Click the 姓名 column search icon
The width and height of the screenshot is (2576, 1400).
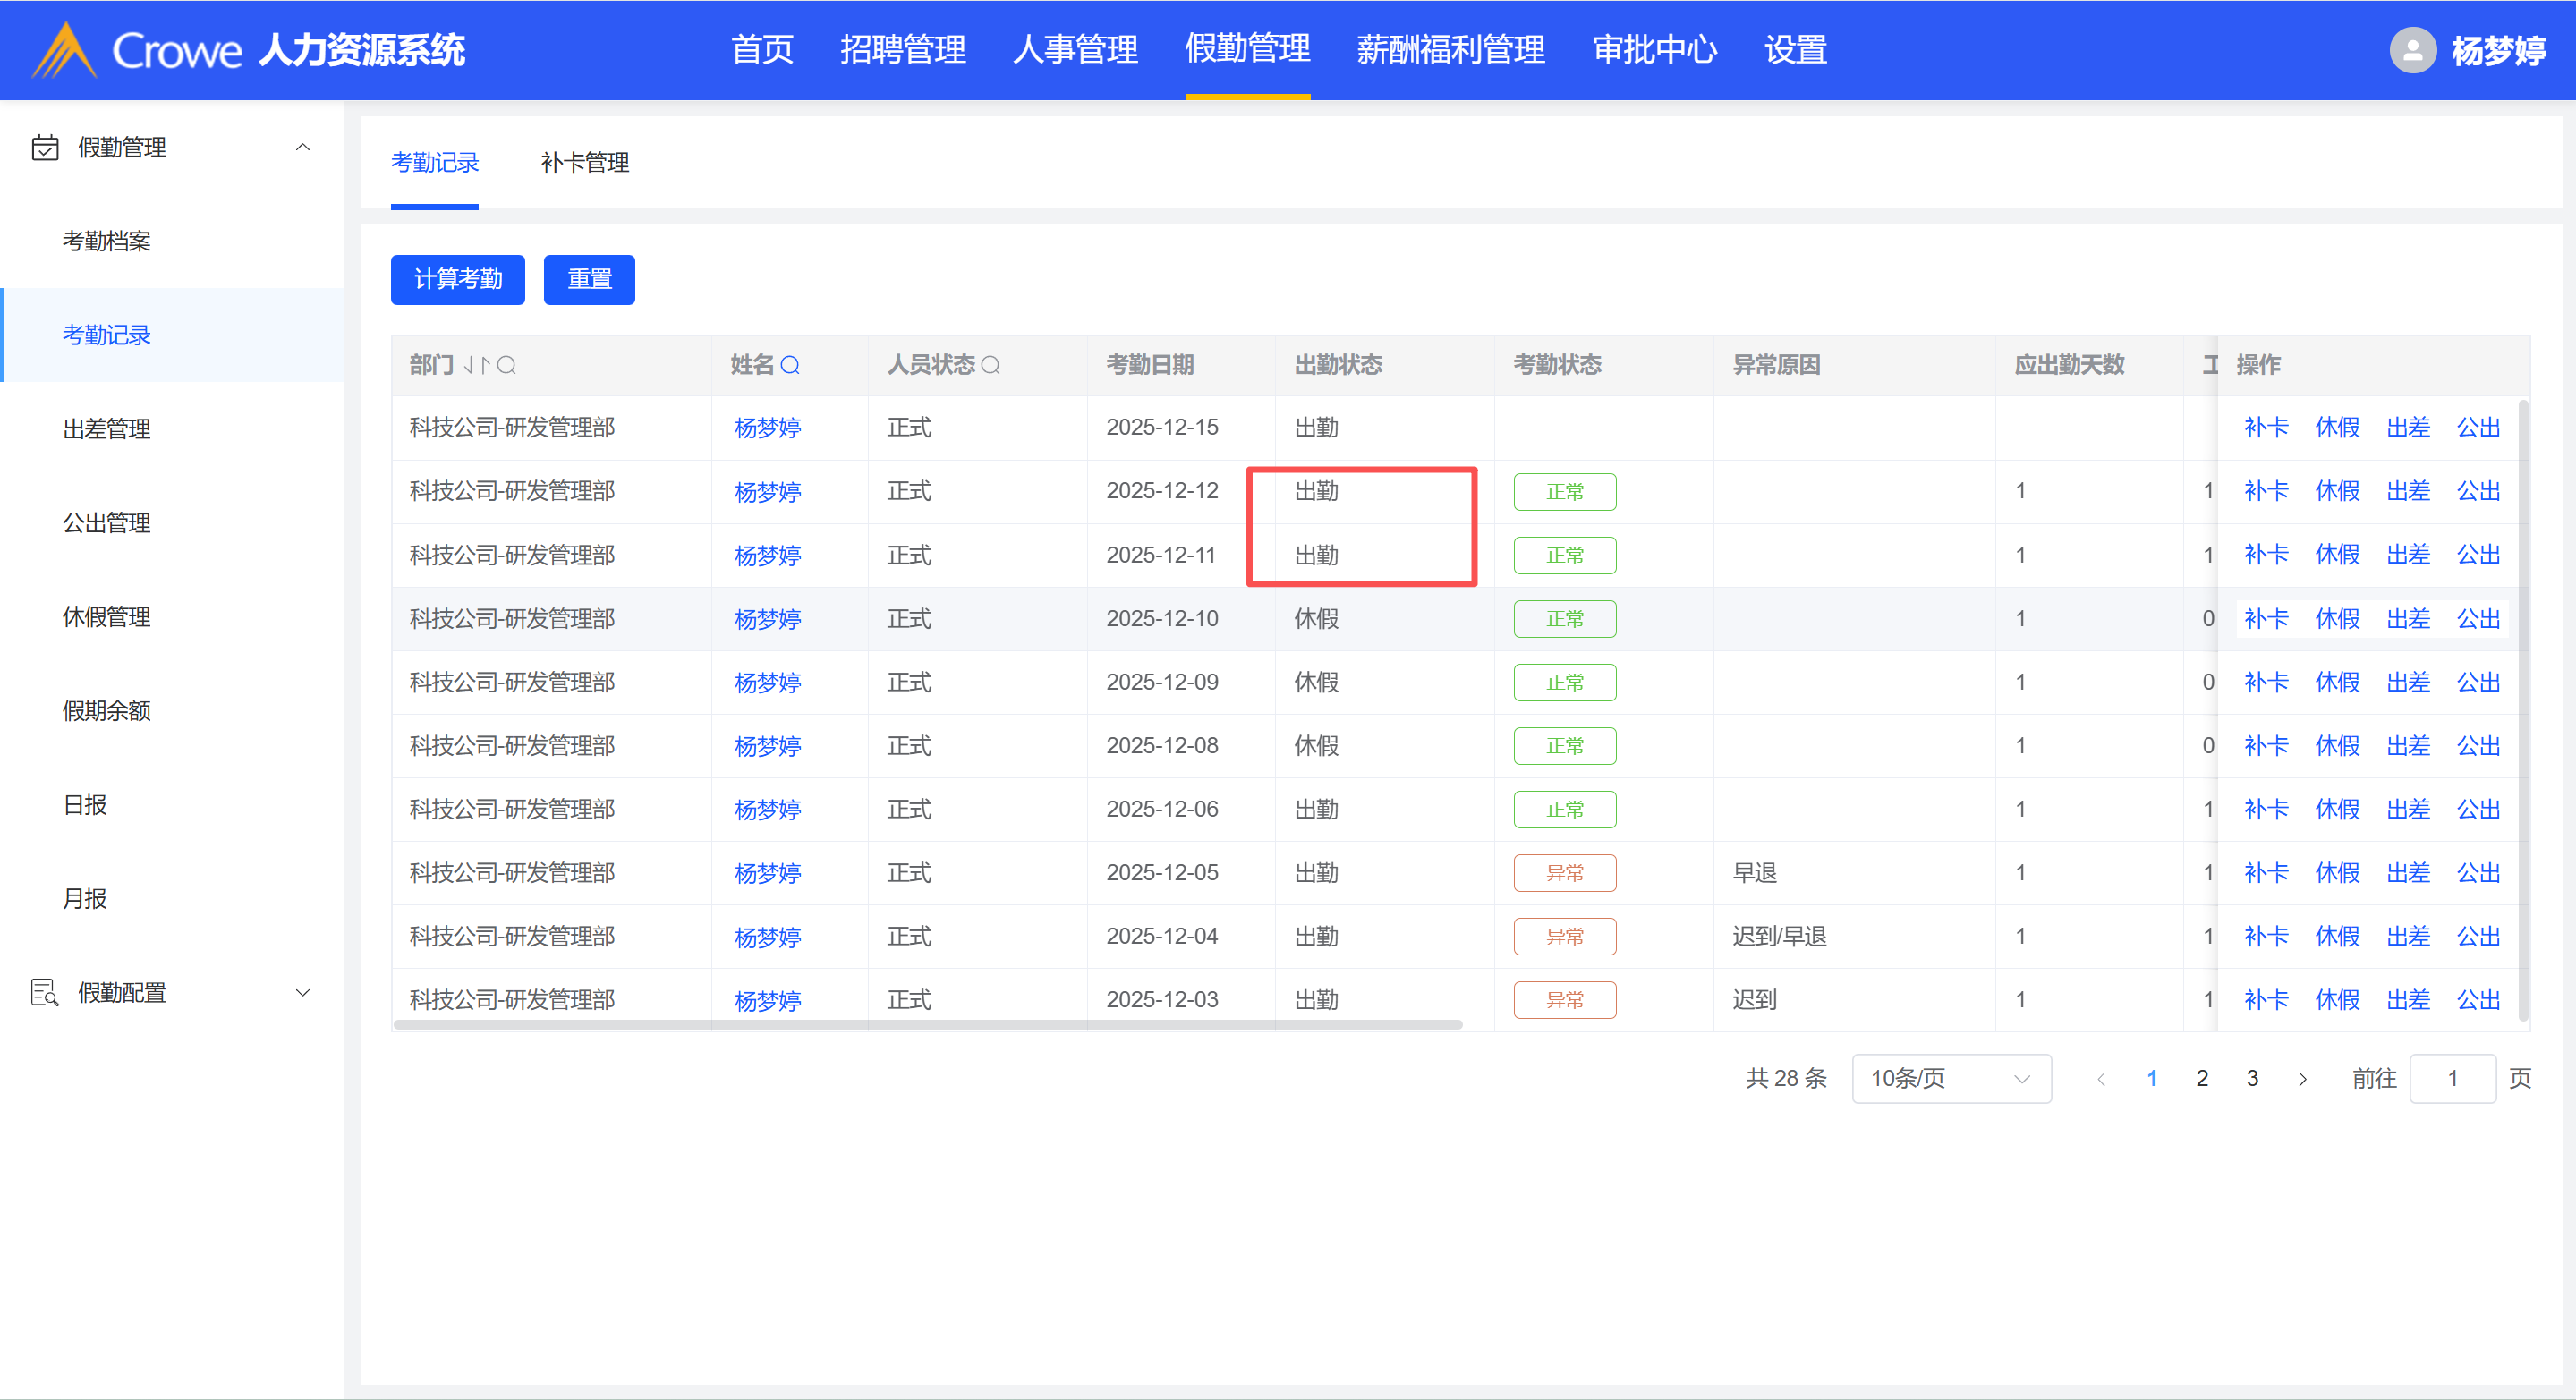[x=790, y=365]
